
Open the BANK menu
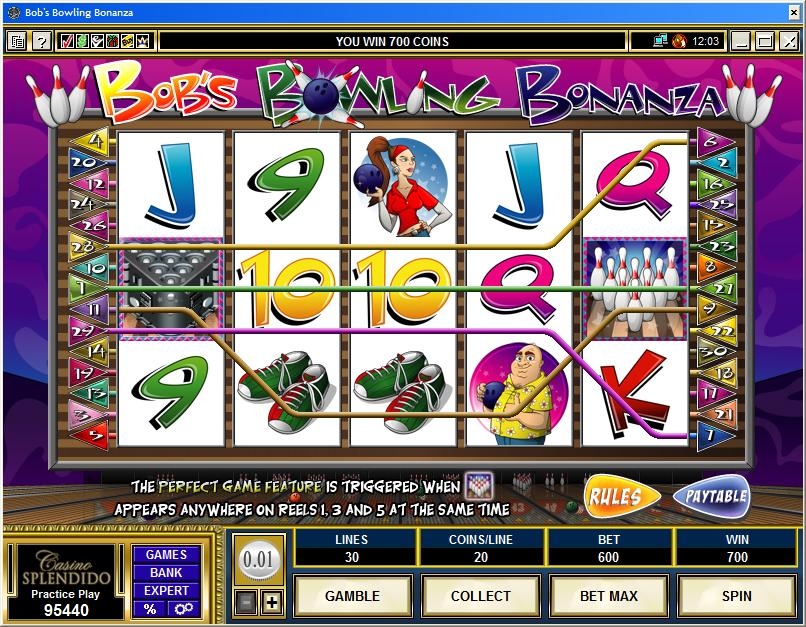tap(166, 573)
